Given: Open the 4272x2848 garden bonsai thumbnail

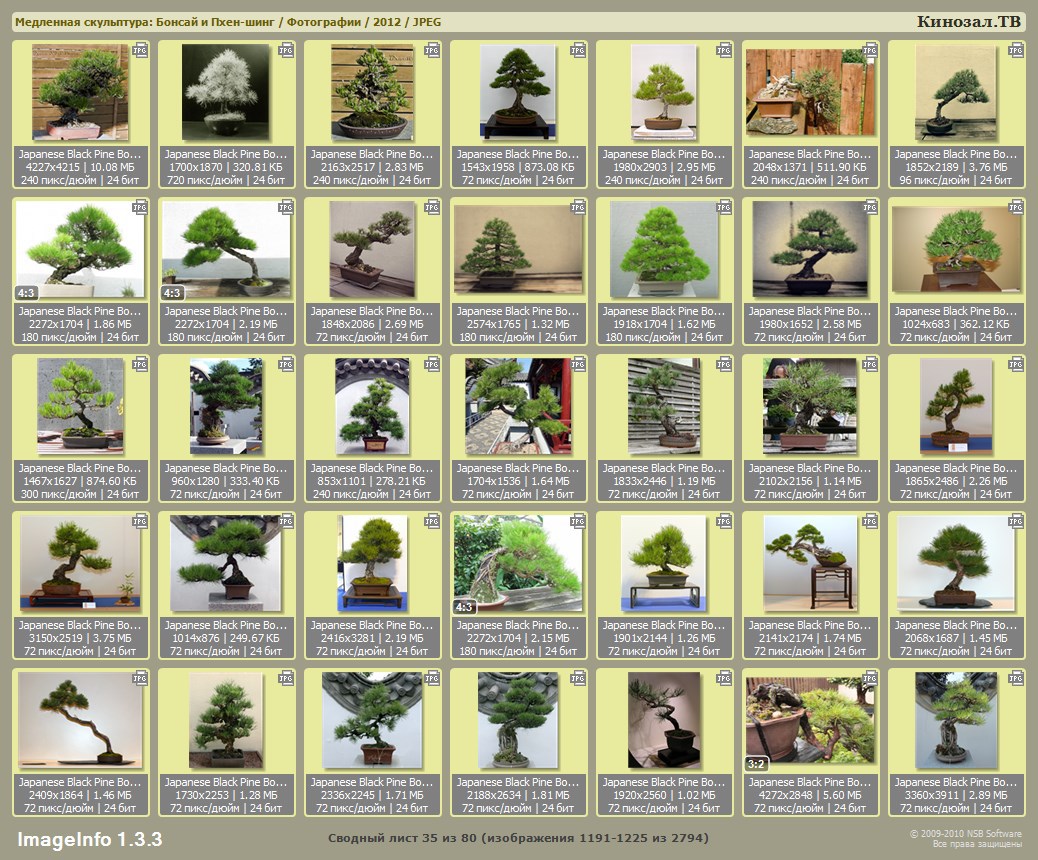Looking at the screenshot, I should (810, 720).
